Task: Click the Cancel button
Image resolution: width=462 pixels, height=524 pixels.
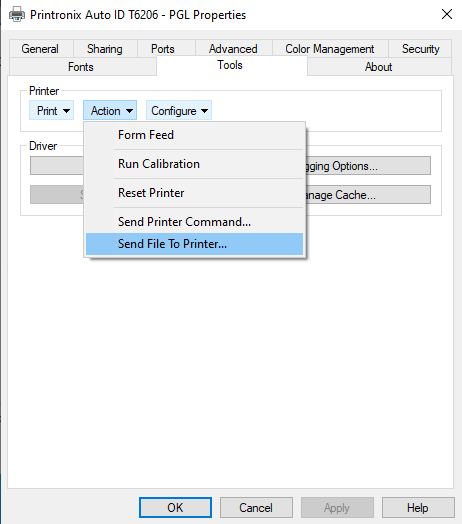Action: 256,507
